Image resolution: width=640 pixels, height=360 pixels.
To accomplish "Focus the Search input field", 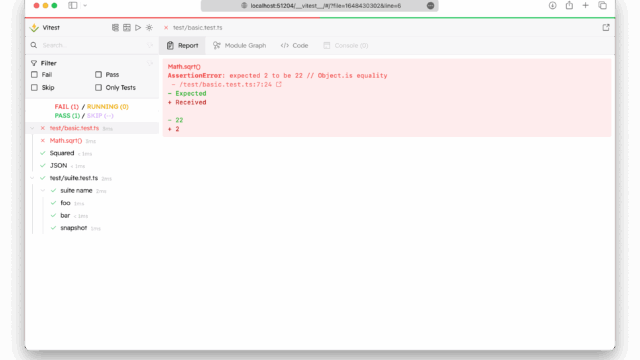I will click(92, 45).
